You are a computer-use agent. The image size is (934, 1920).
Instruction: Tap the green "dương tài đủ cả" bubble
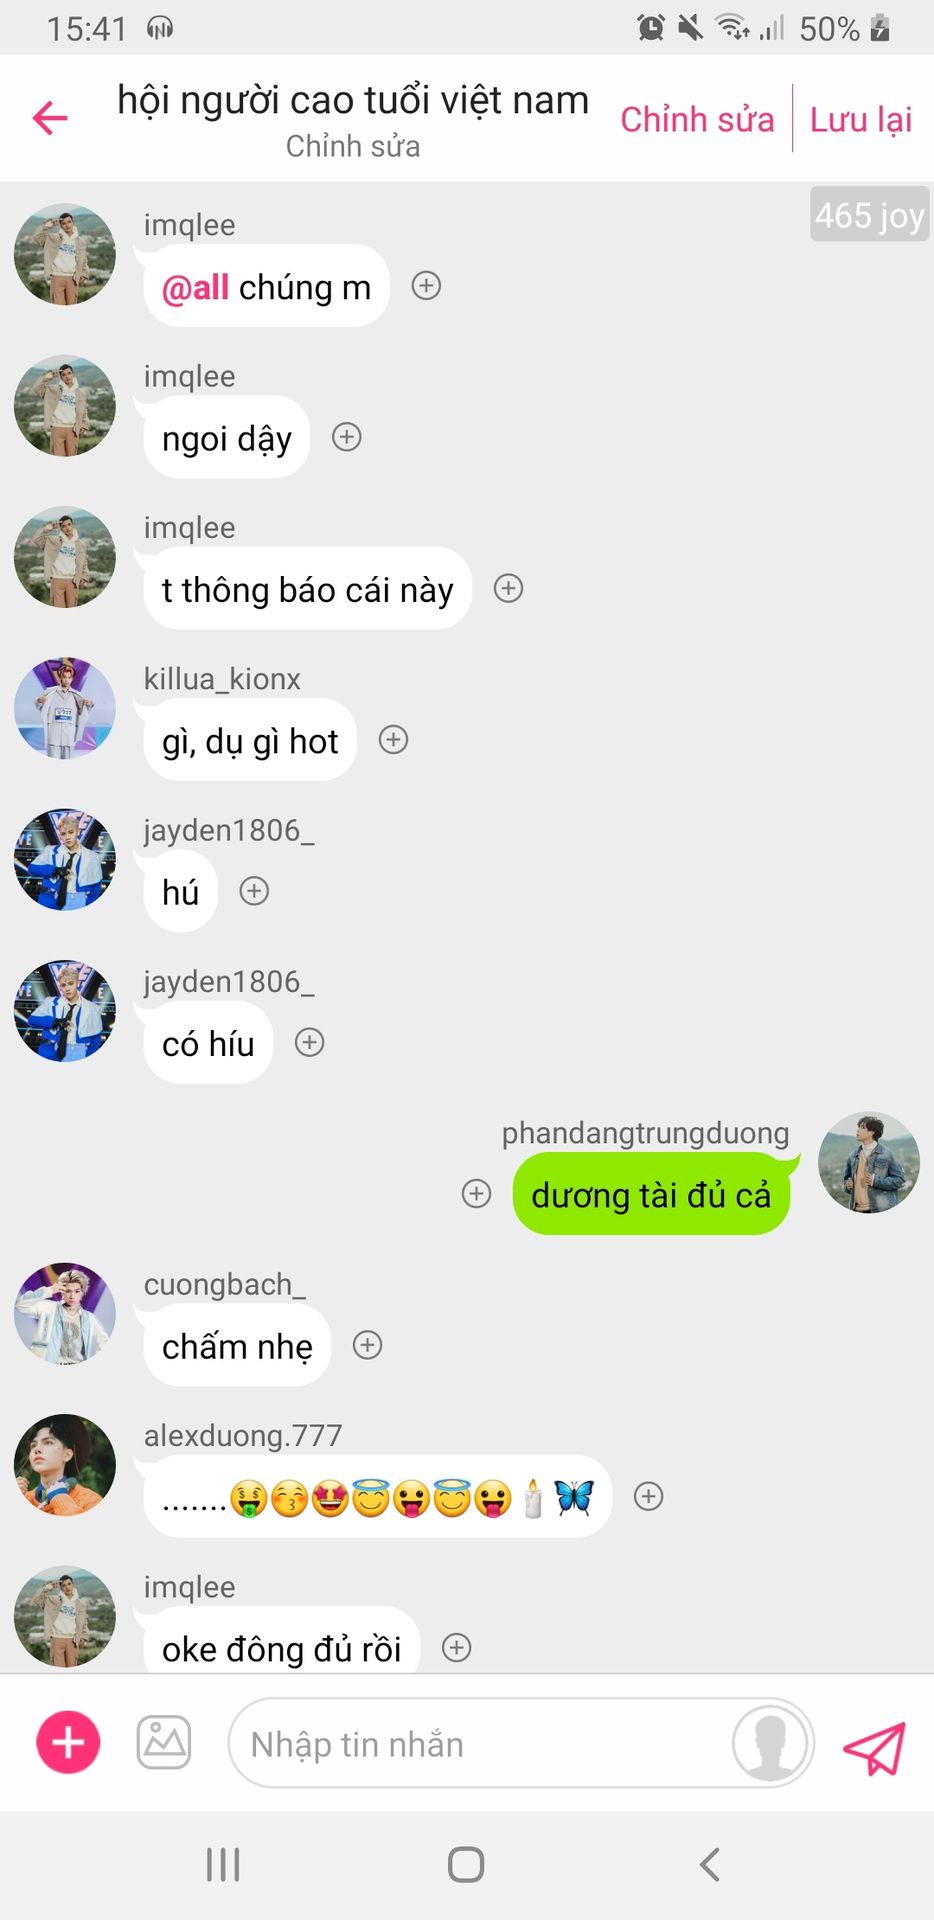[x=651, y=1194]
